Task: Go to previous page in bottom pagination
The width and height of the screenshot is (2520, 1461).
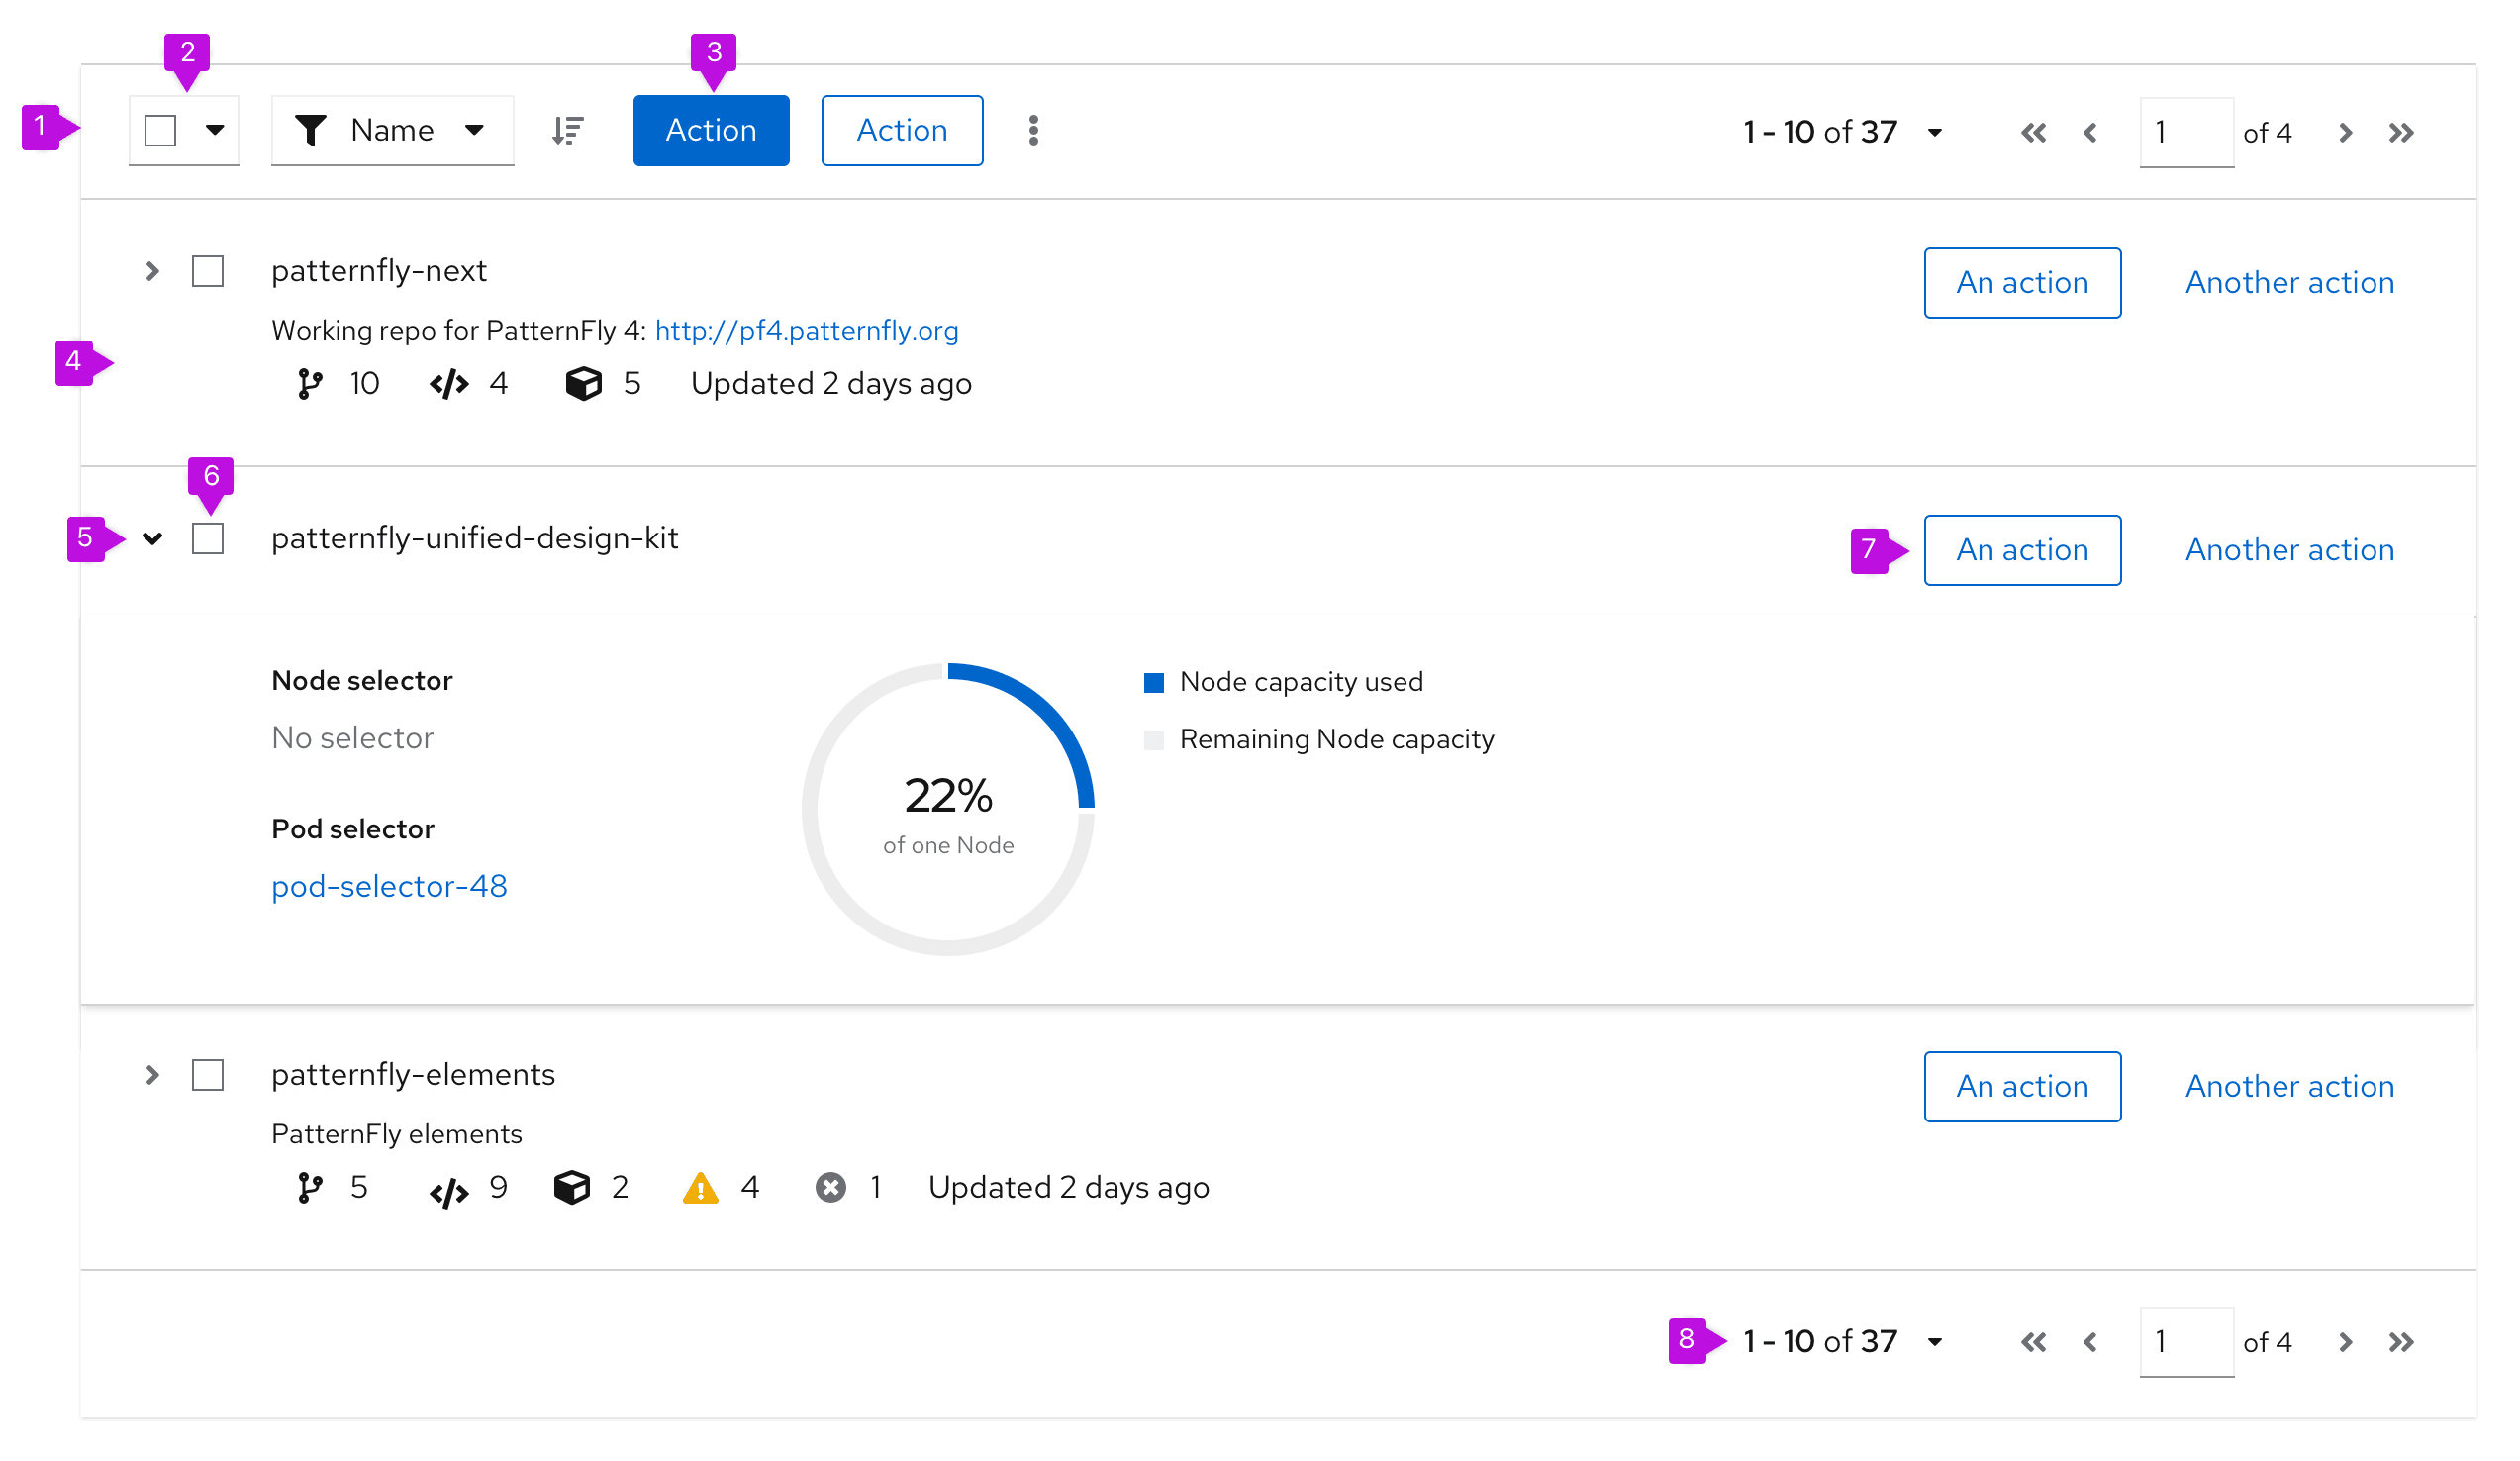Action: (x=2090, y=1342)
